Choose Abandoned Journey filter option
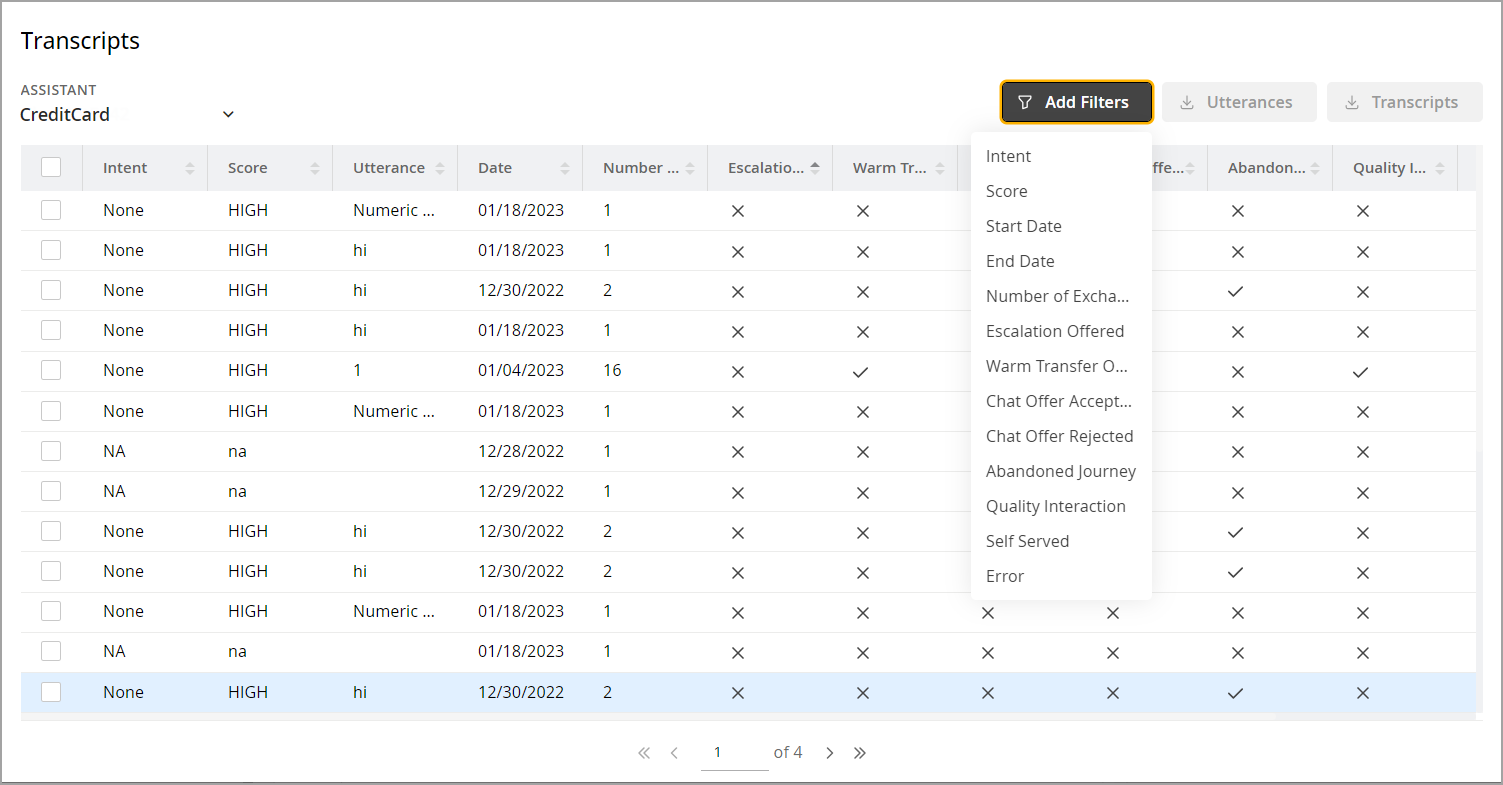This screenshot has height=785, width=1503. point(1060,471)
